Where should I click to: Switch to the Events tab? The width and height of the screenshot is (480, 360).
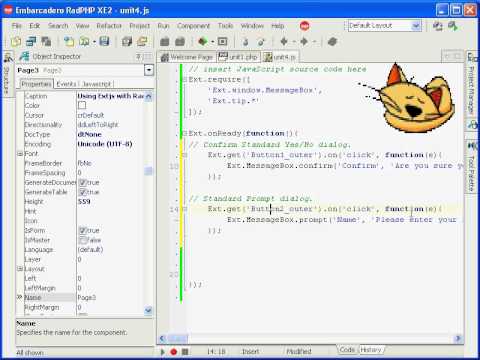click(66, 84)
